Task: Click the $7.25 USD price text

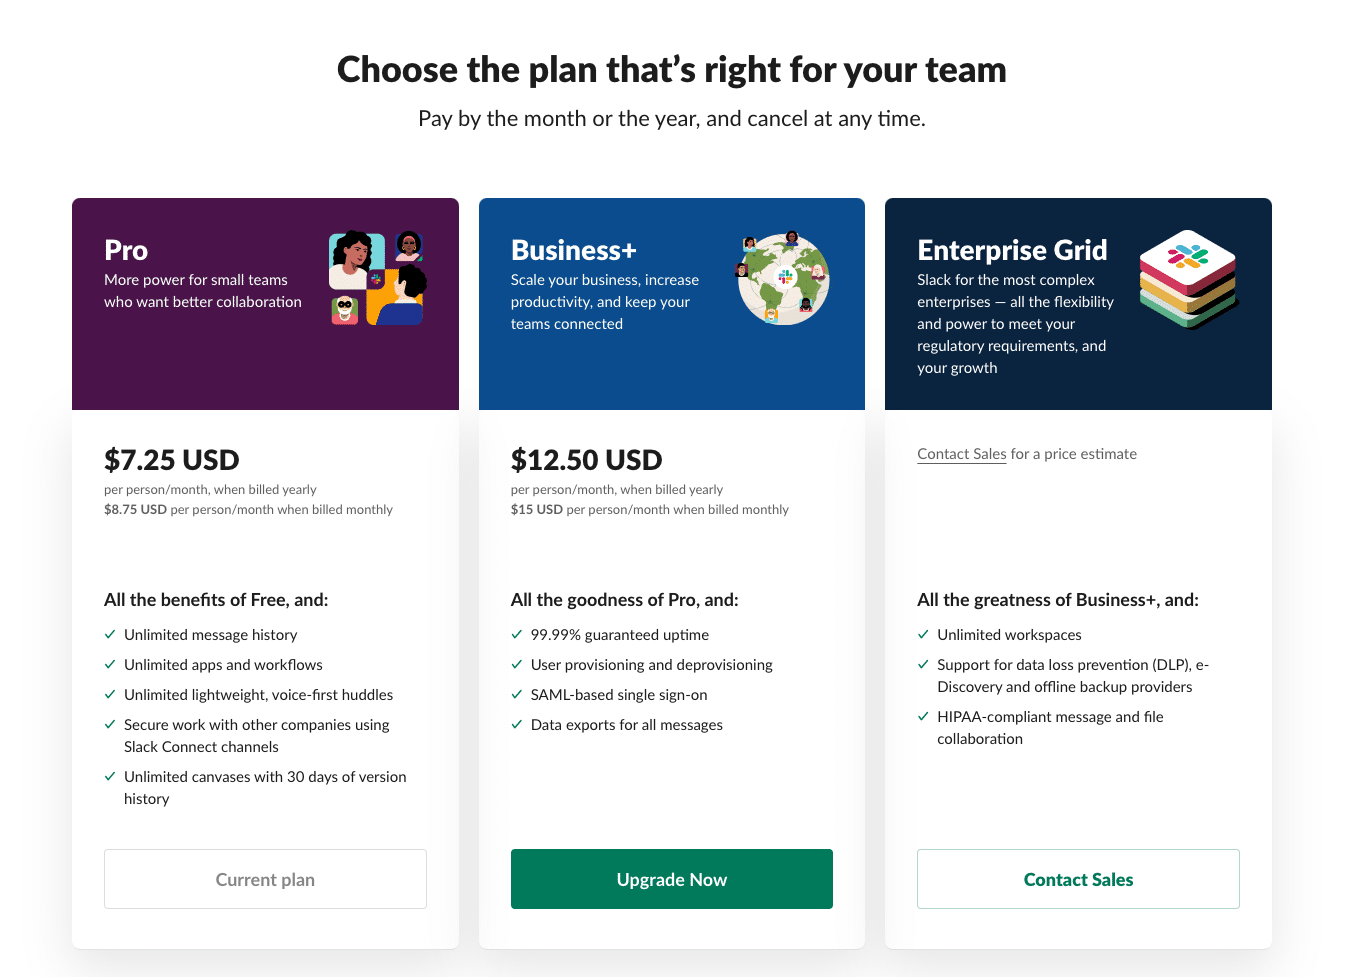Action: [172, 460]
